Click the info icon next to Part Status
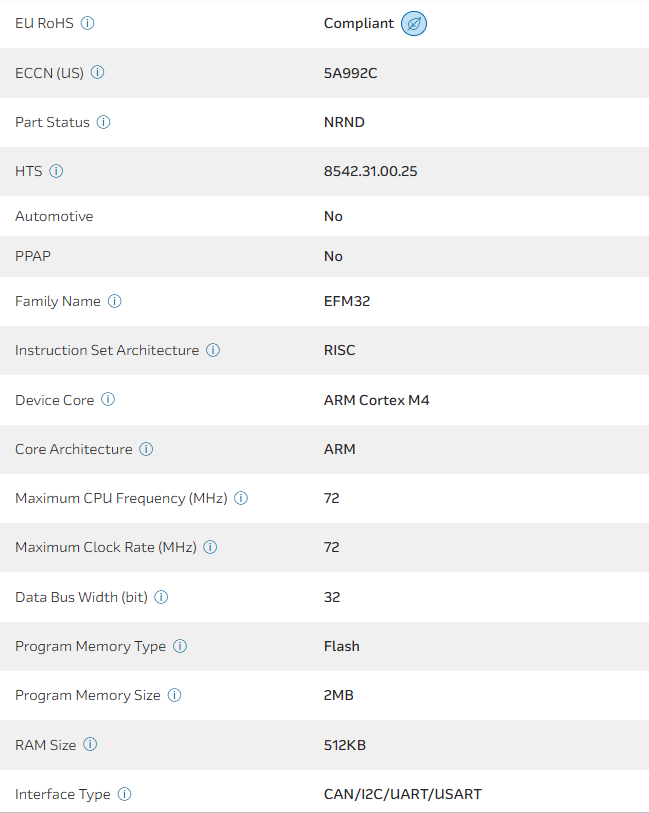Screen dimensions: 649x813 click(x=104, y=122)
